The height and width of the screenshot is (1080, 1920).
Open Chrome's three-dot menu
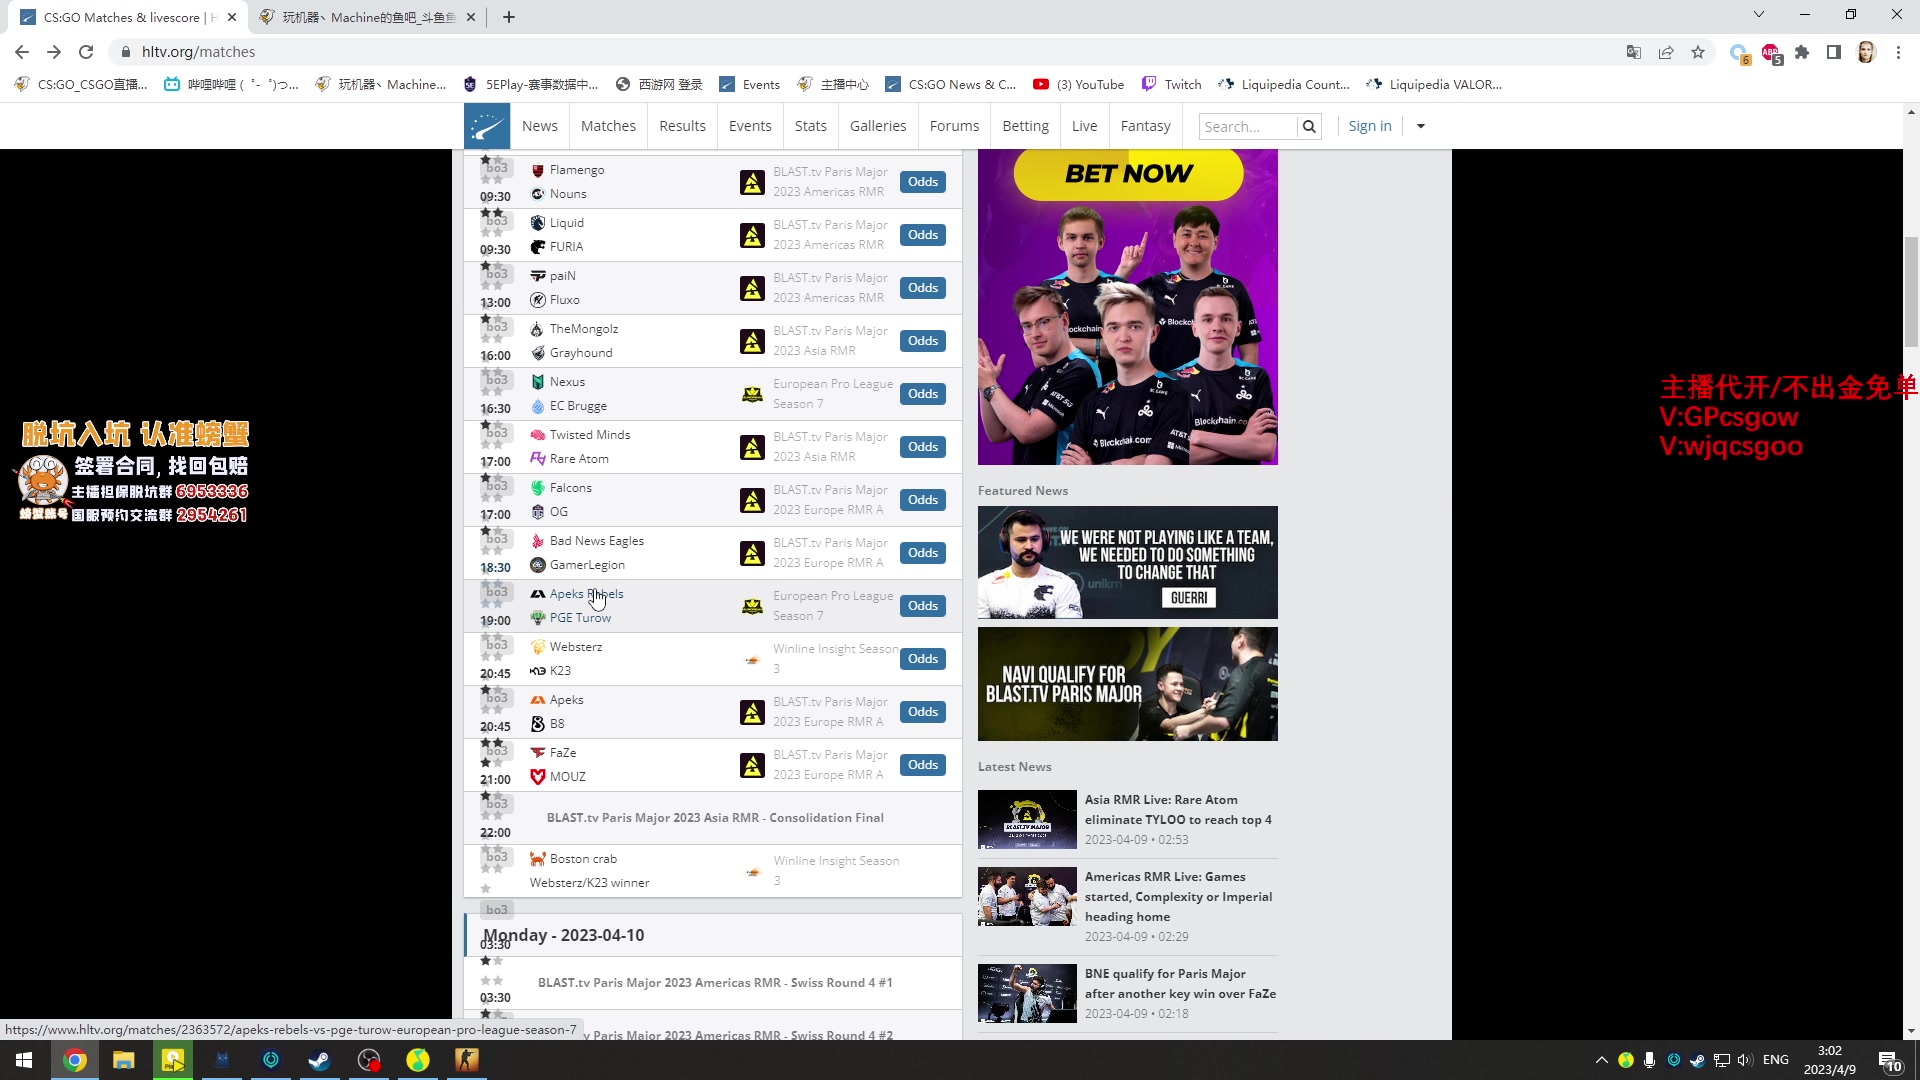(x=1898, y=52)
